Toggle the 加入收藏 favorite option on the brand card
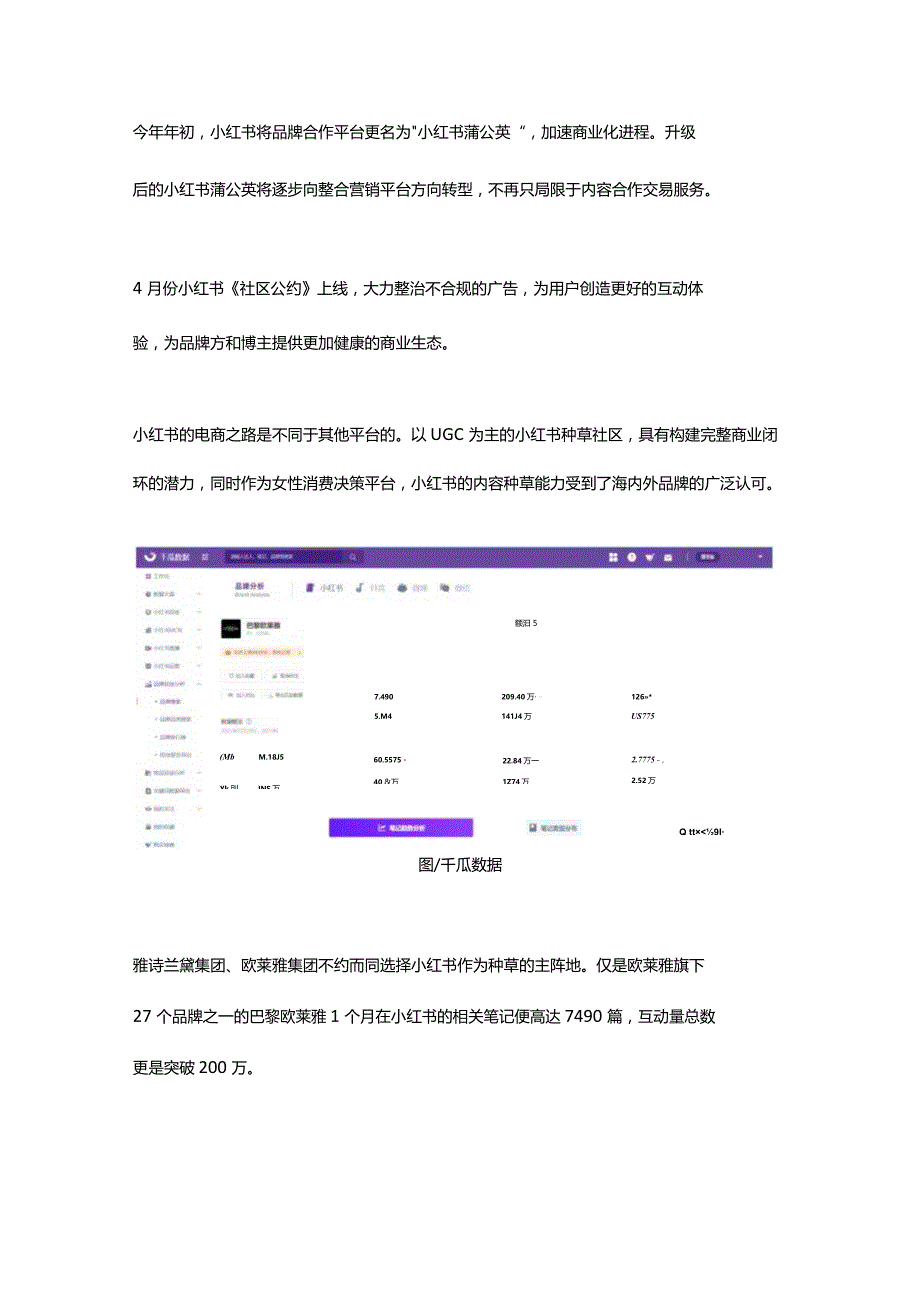 pyautogui.click(x=241, y=675)
